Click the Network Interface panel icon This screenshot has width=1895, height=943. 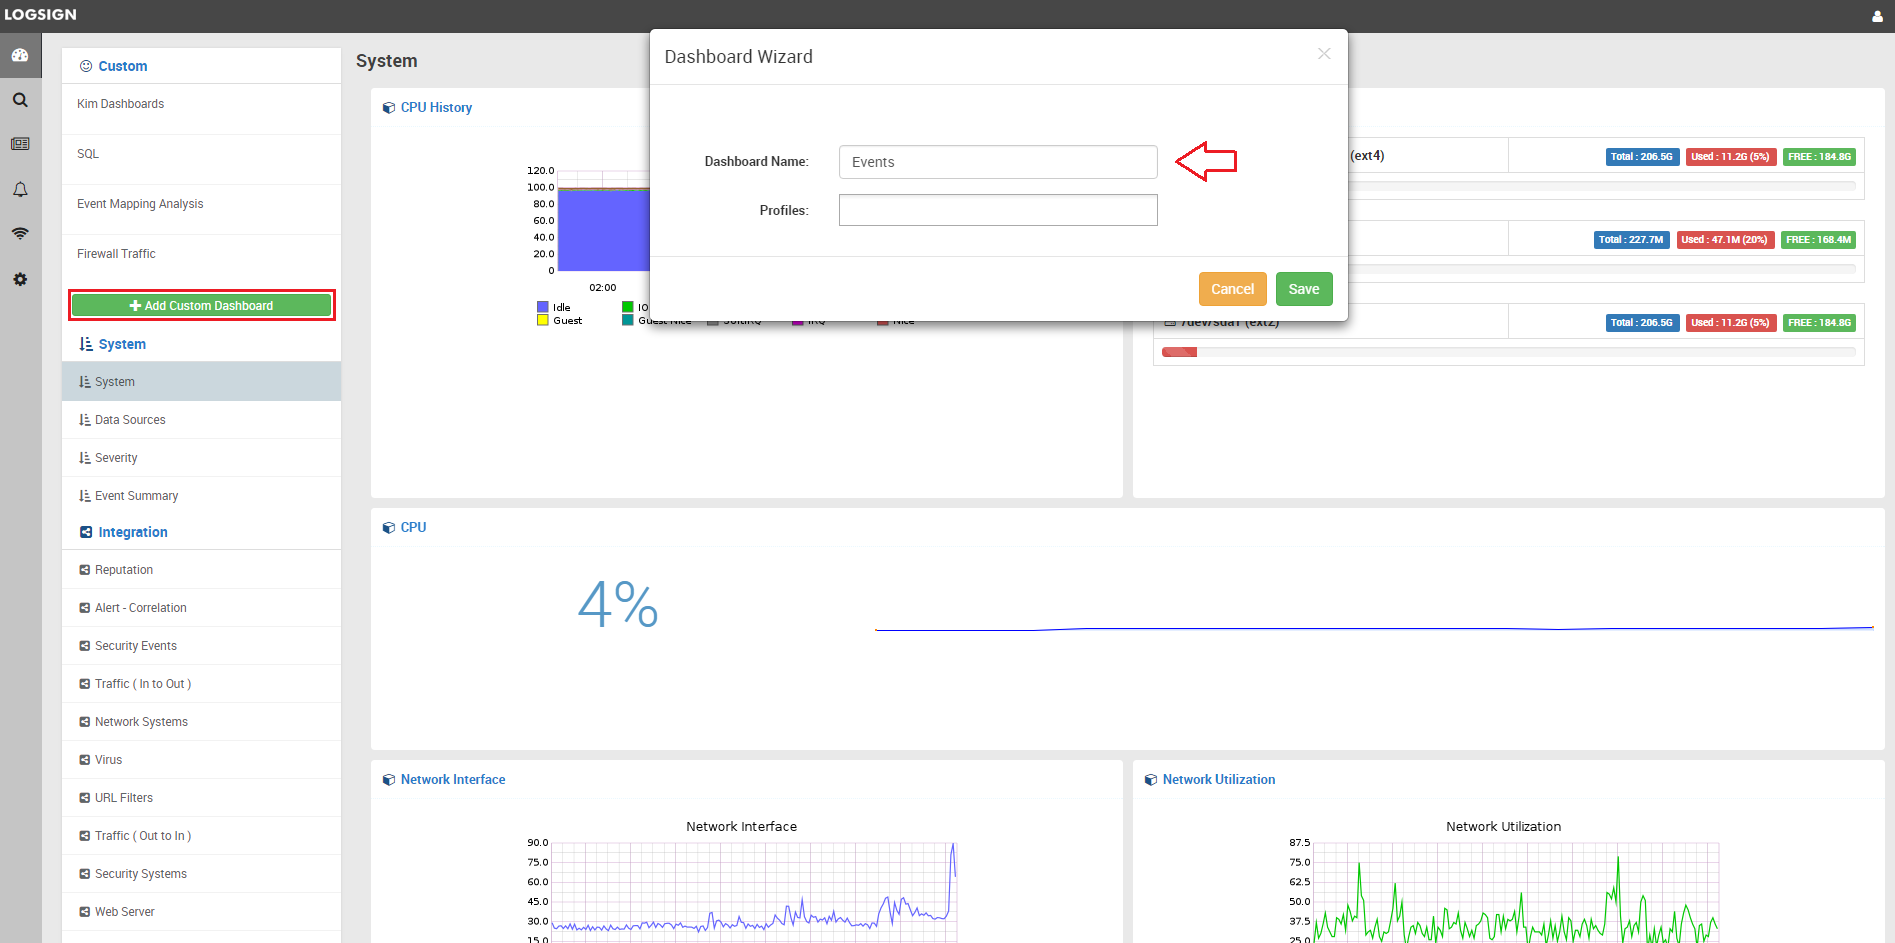(x=389, y=779)
